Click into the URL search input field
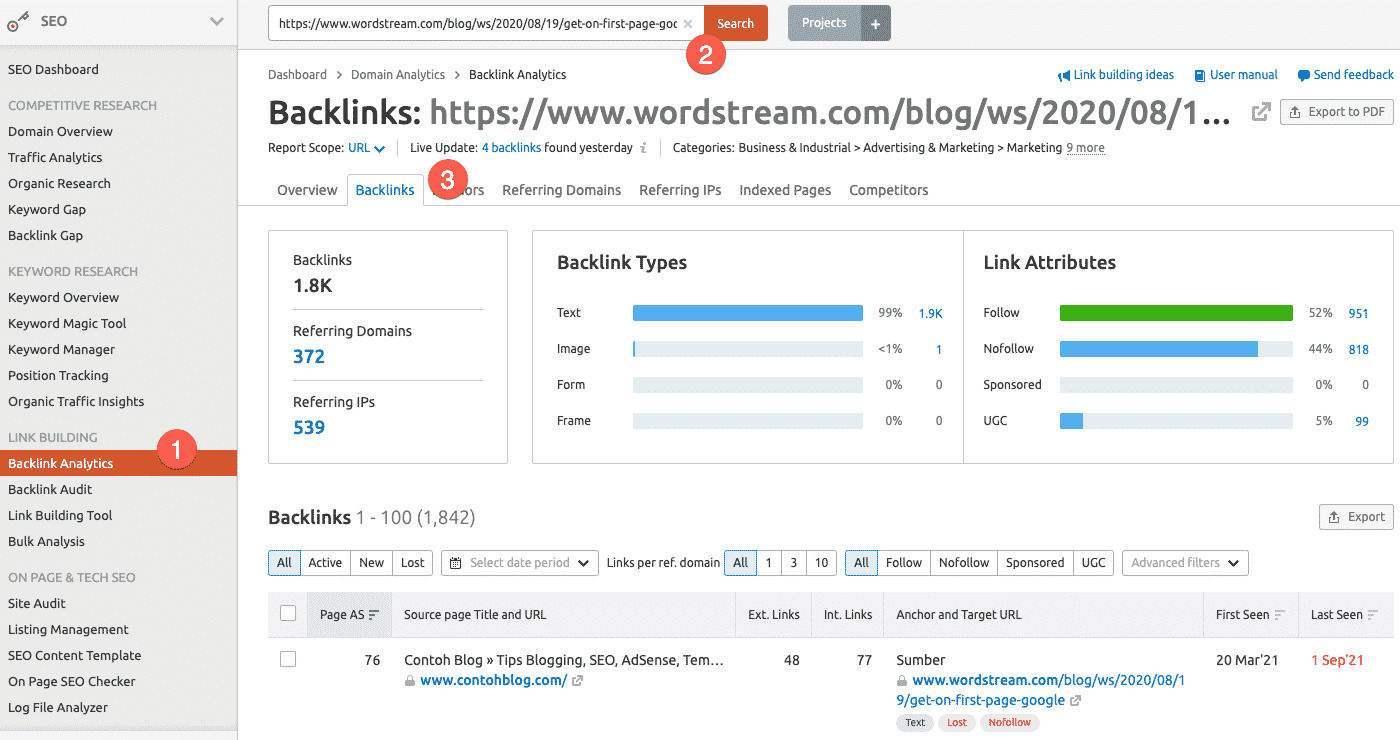 [x=476, y=24]
